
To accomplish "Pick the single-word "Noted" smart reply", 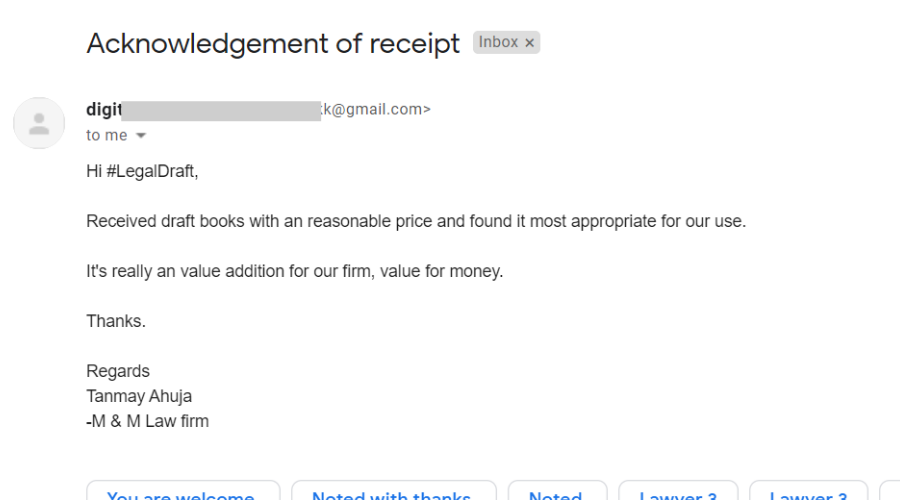I will (557, 491).
